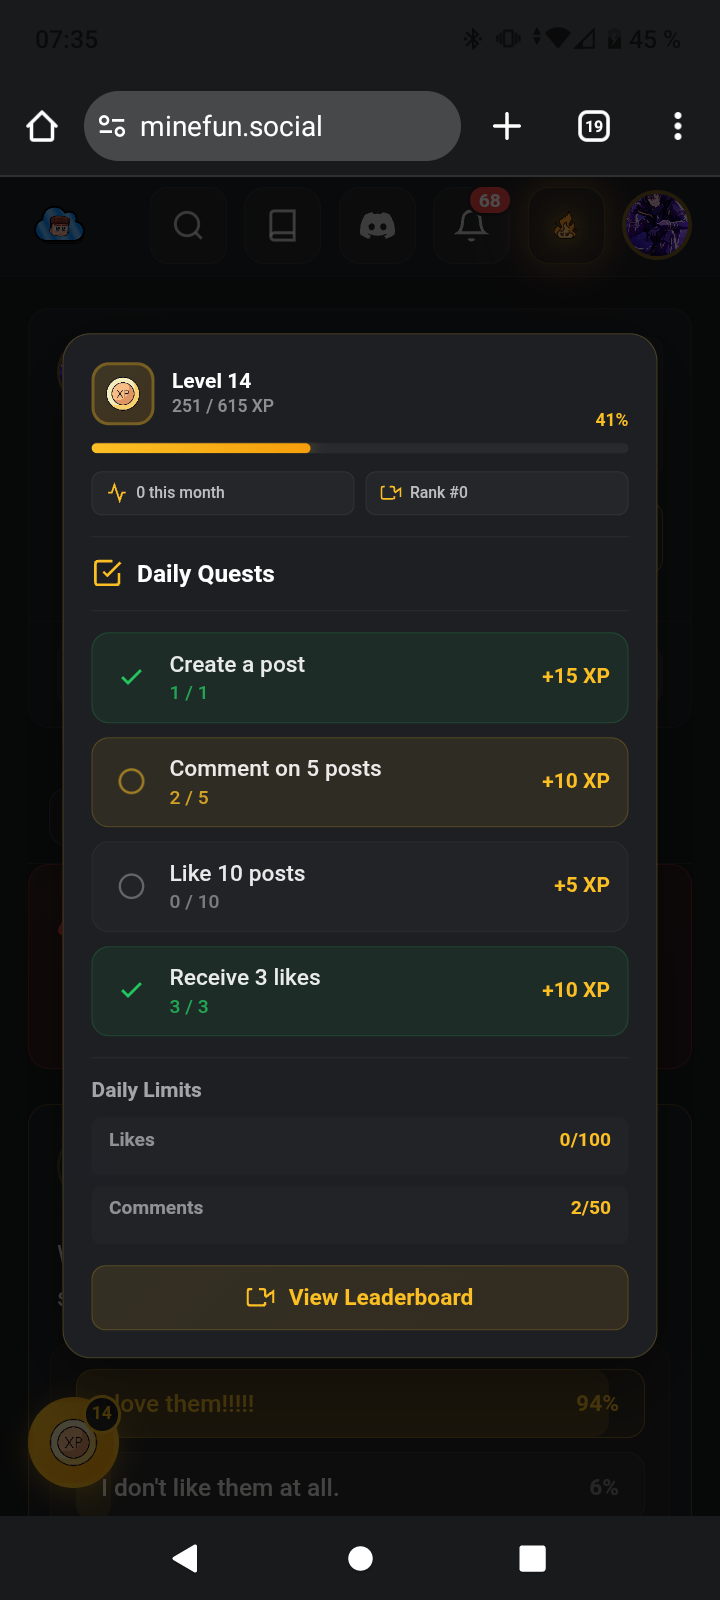
Task: Click the Comment on 5 posts quest circle
Action: (x=131, y=781)
